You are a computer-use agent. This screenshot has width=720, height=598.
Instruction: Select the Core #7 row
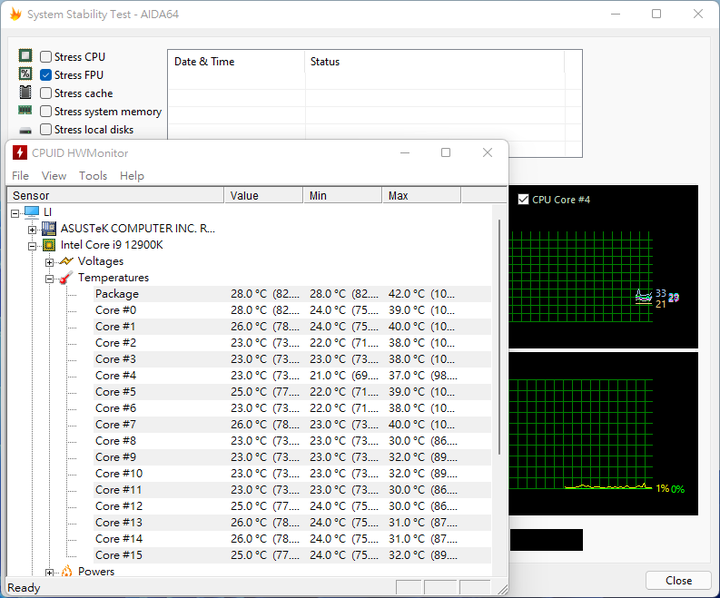292,424
